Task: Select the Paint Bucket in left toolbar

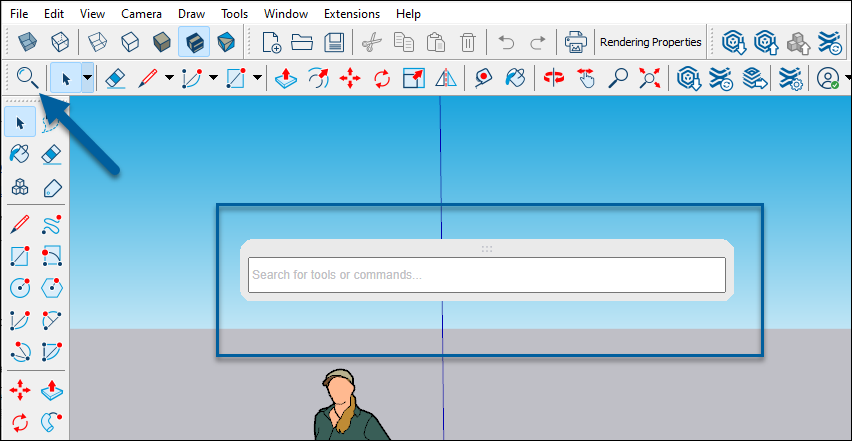Action: tap(20, 153)
